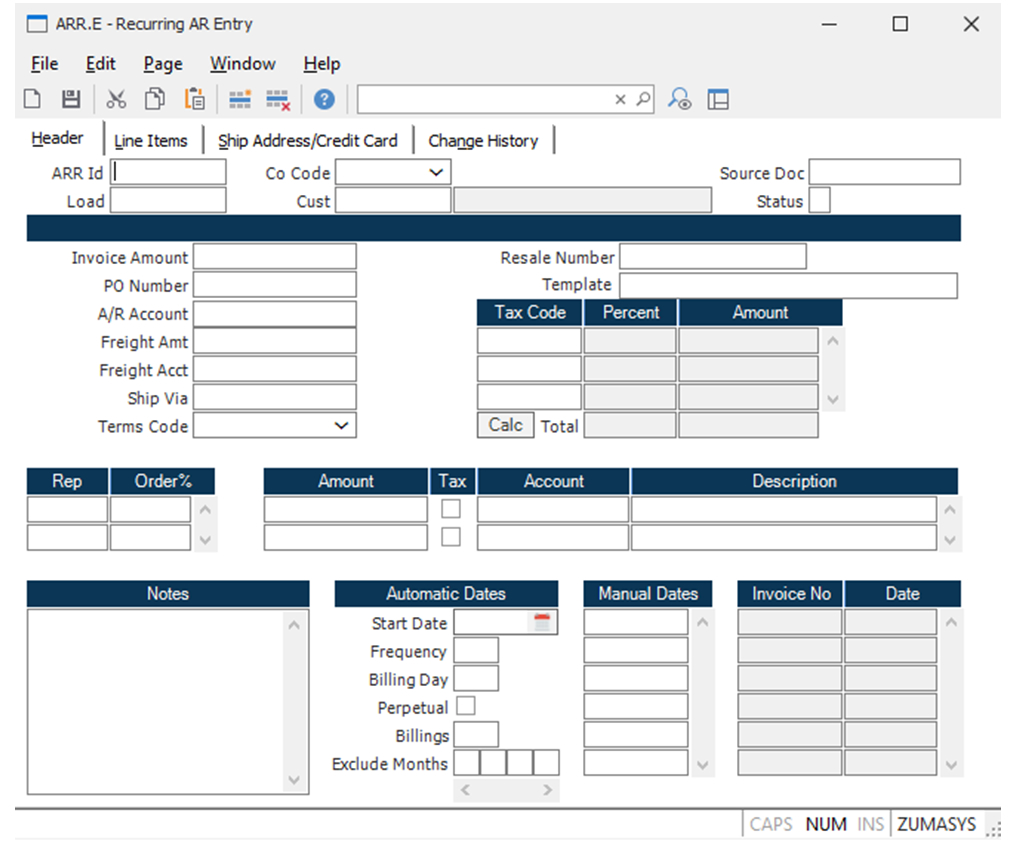Screen dimensions: 1015x843
Task: Click the ARR Id input field
Action: tap(168, 172)
